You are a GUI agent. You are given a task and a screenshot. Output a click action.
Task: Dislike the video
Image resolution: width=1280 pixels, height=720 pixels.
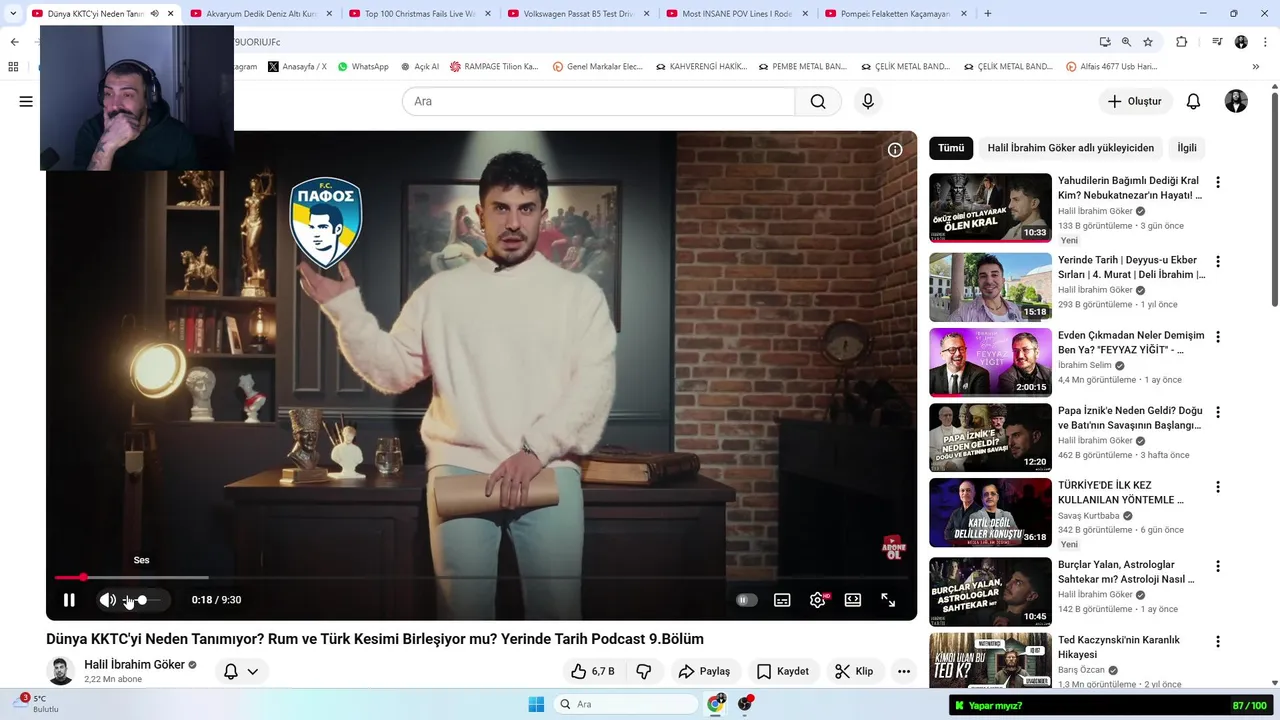[x=644, y=671]
